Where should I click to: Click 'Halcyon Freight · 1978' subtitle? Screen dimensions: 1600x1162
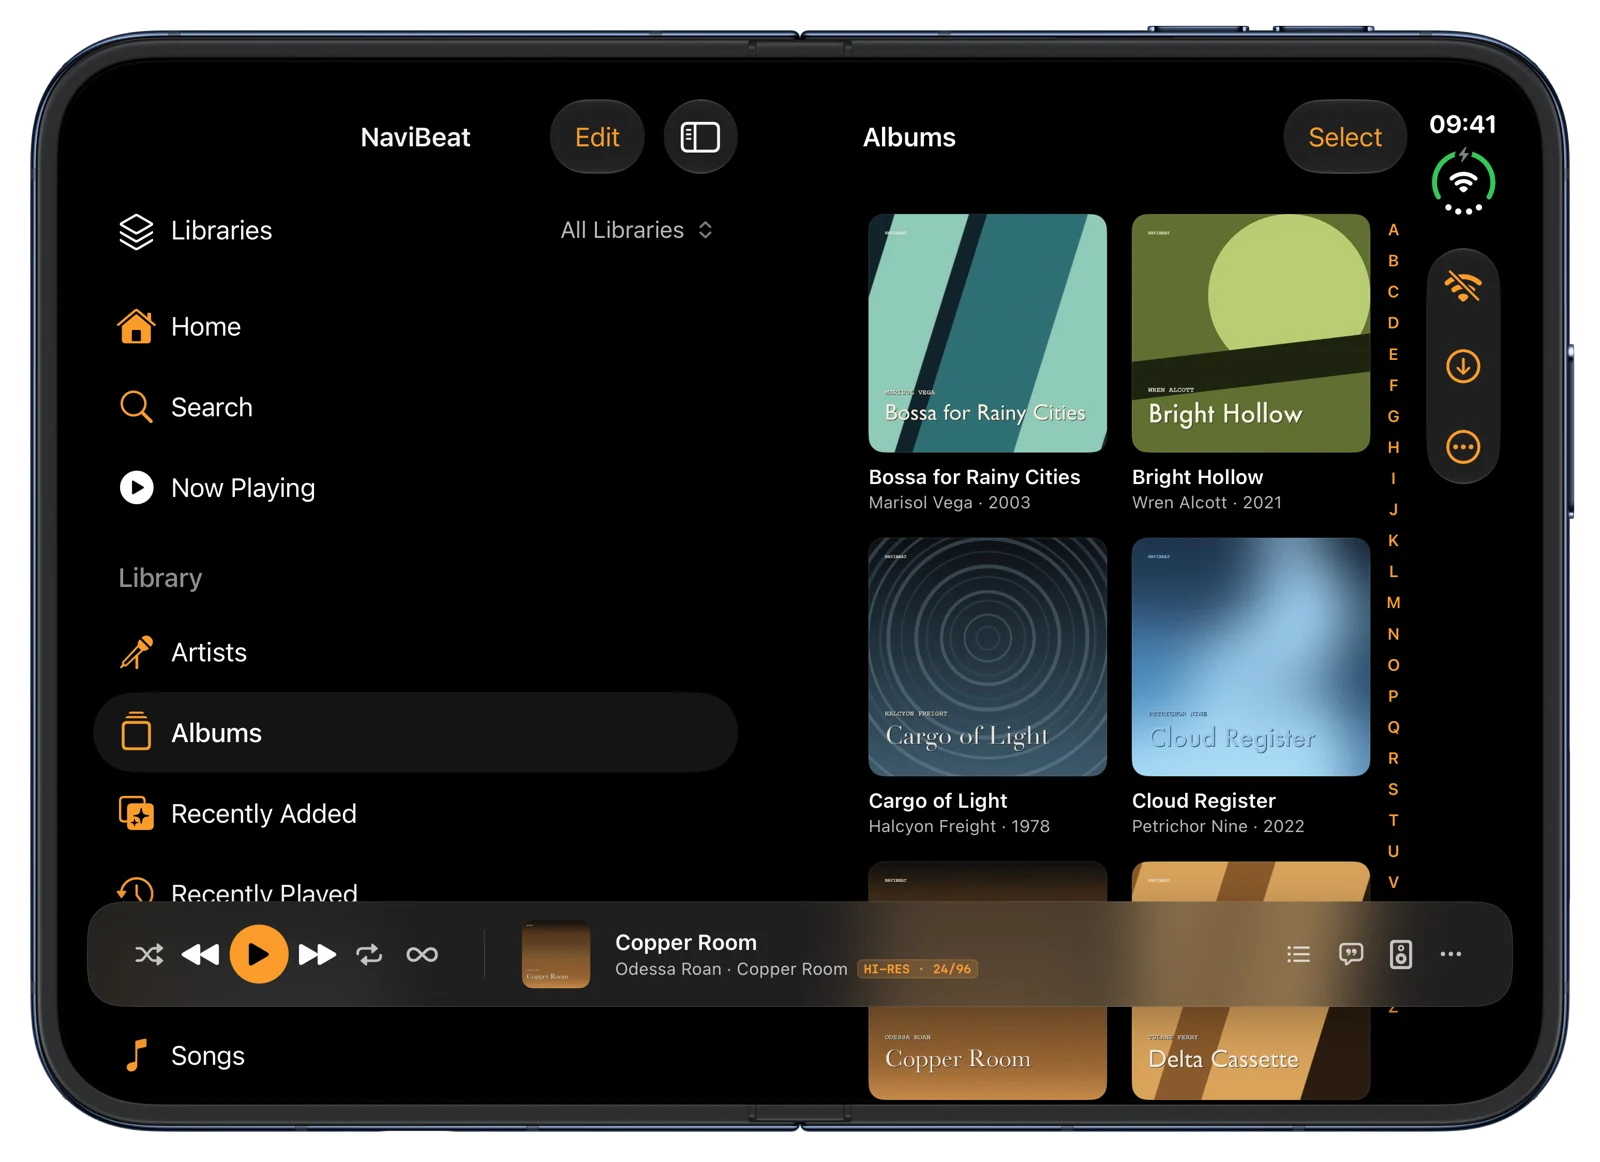click(959, 827)
